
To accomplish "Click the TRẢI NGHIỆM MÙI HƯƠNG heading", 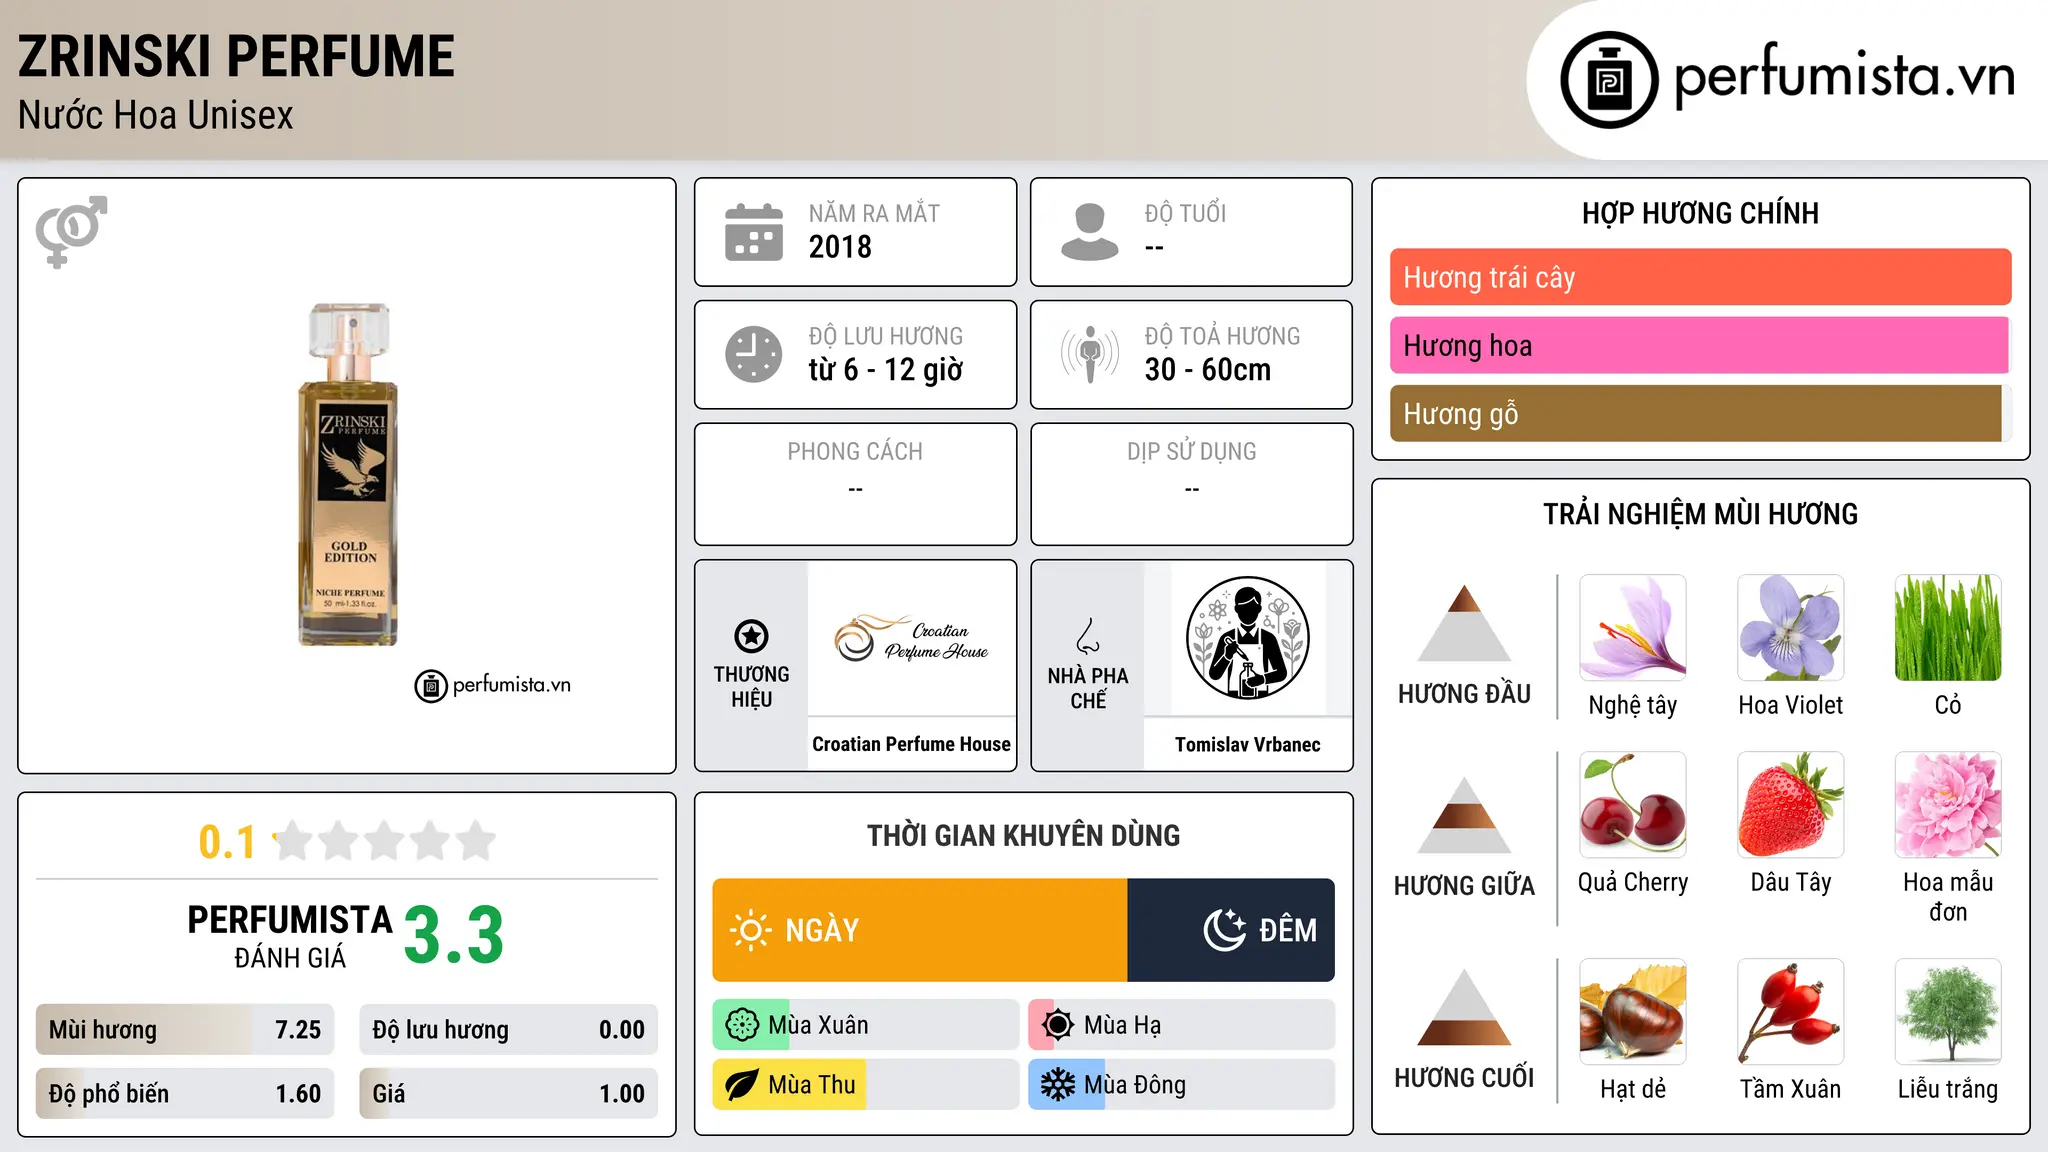I will click(x=1700, y=514).
